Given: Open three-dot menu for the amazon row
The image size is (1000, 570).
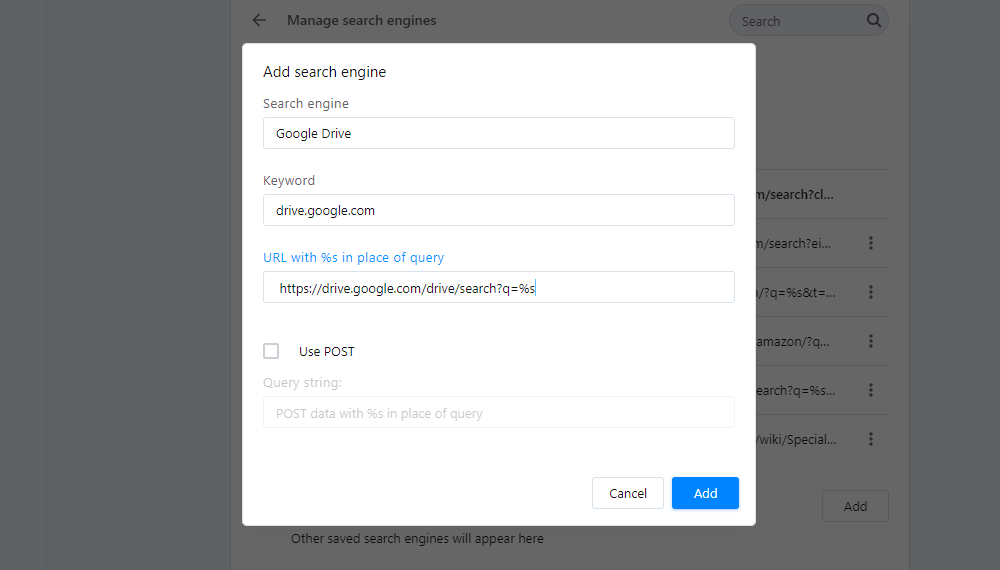Looking at the screenshot, I should [x=871, y=341].
